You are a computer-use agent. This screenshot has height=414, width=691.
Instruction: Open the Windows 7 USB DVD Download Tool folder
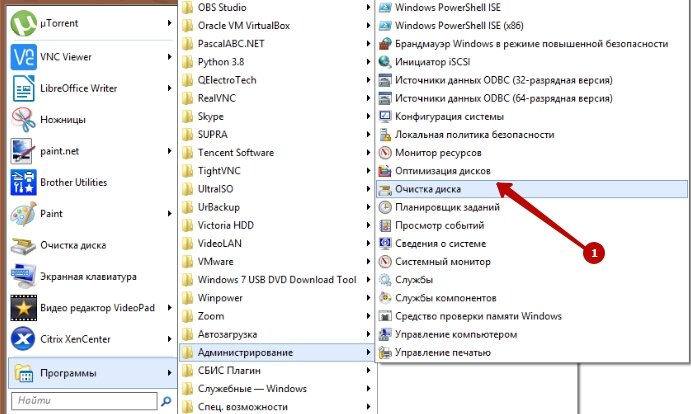click(277, 280)
